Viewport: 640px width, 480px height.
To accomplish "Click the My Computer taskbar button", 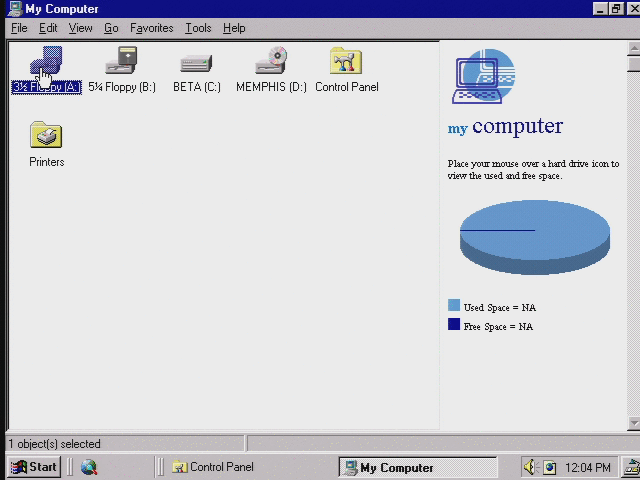I will click(x=418, y=467).
